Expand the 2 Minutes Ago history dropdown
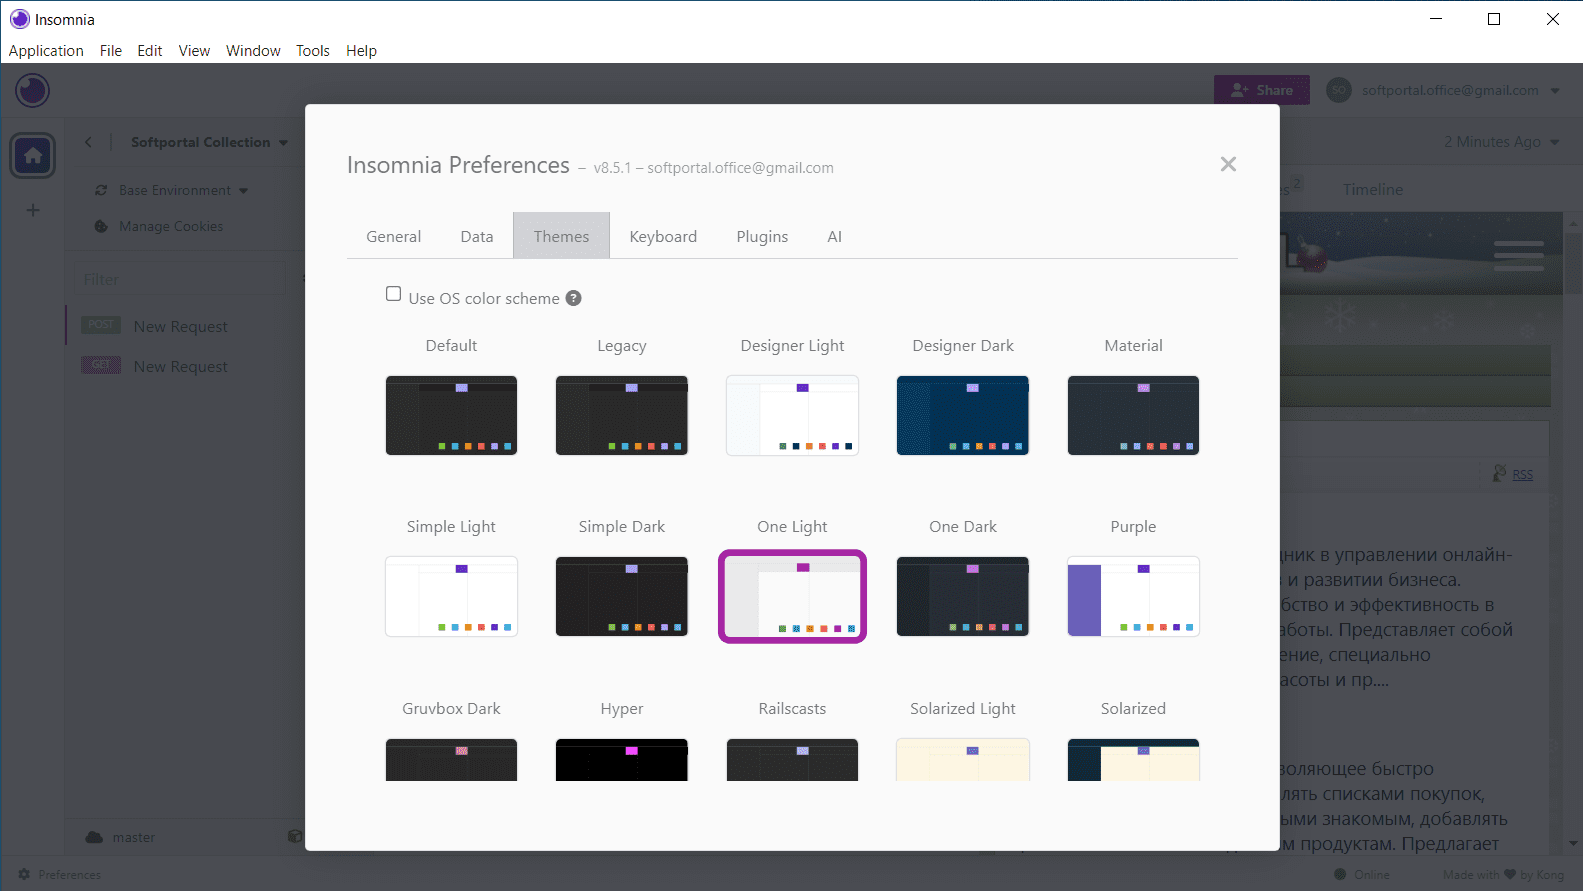This screenshot has width=1583, height=891. click(1502, 142)
